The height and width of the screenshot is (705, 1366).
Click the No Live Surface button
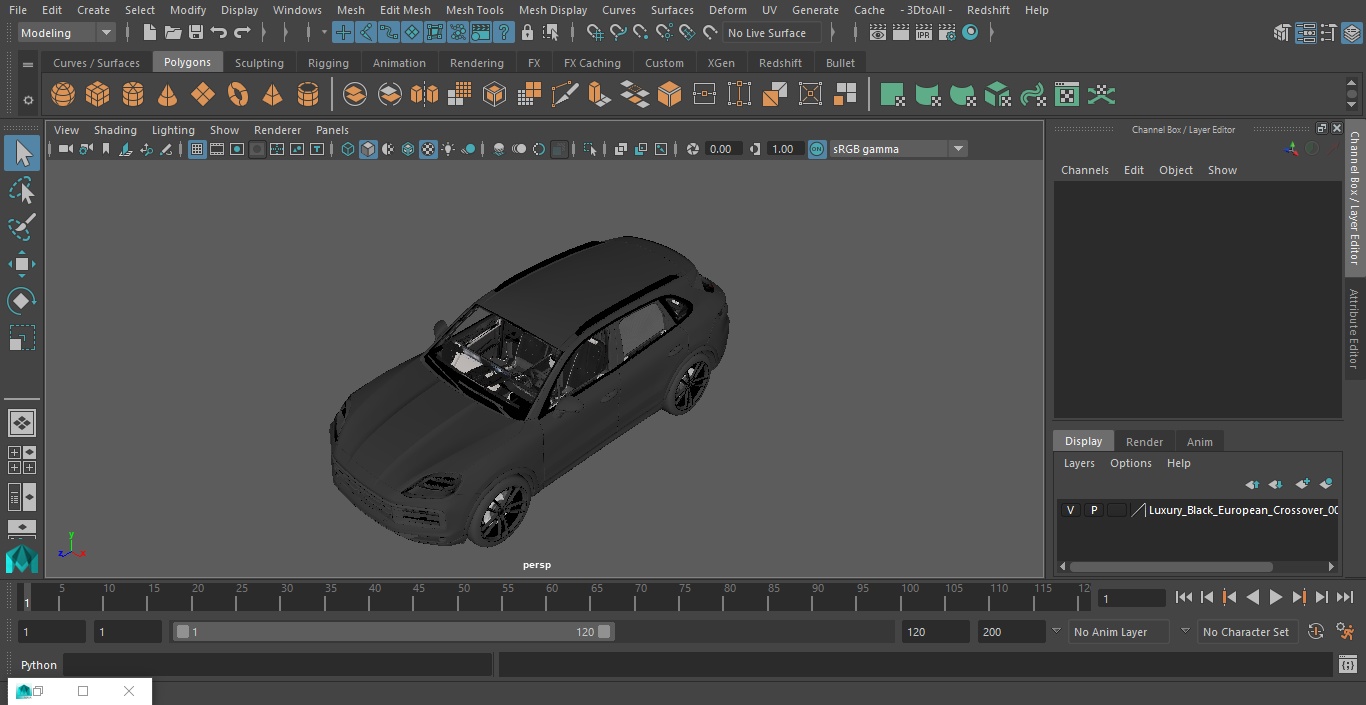(768, 33)
